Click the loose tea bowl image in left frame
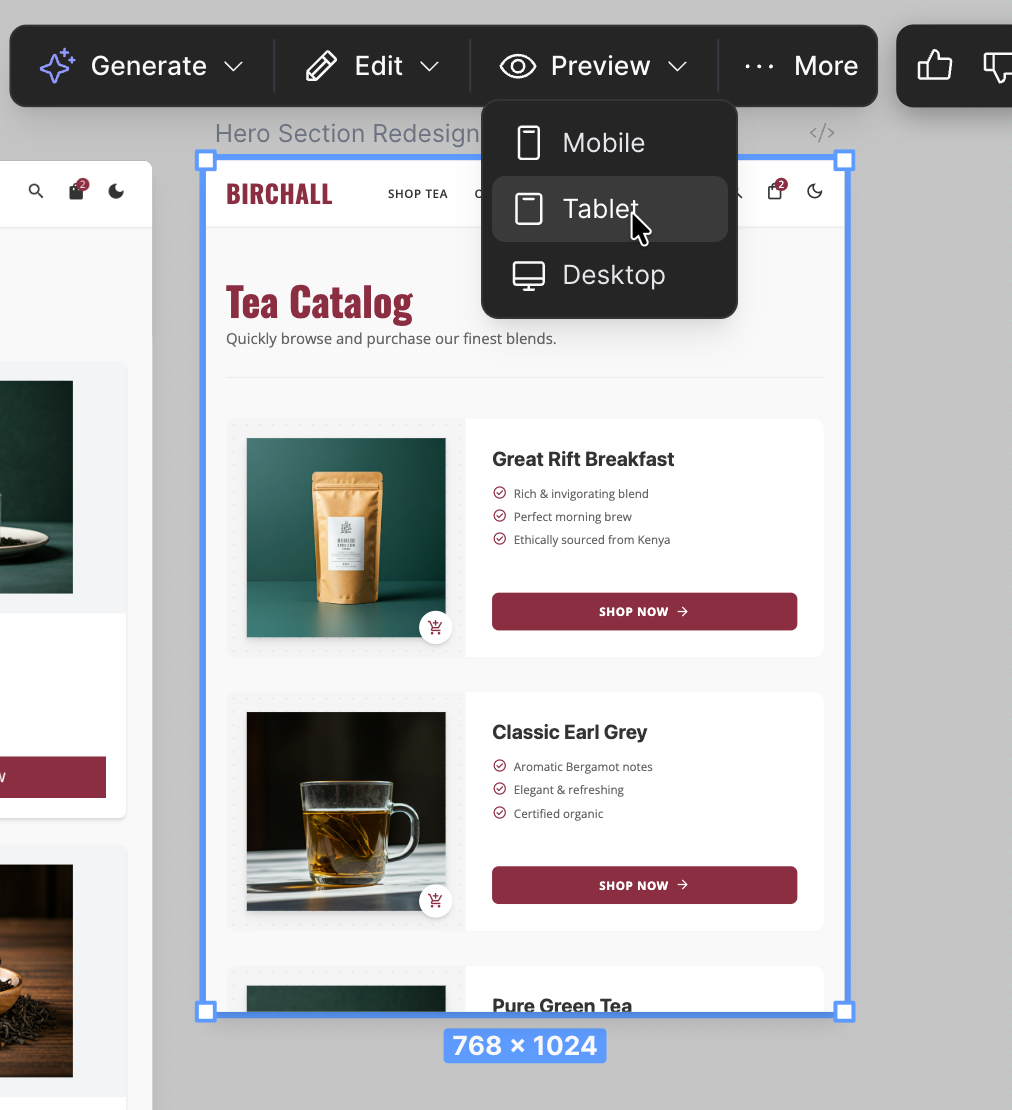The width and height of the screenshot is (1012, 1110). [36, 971]
